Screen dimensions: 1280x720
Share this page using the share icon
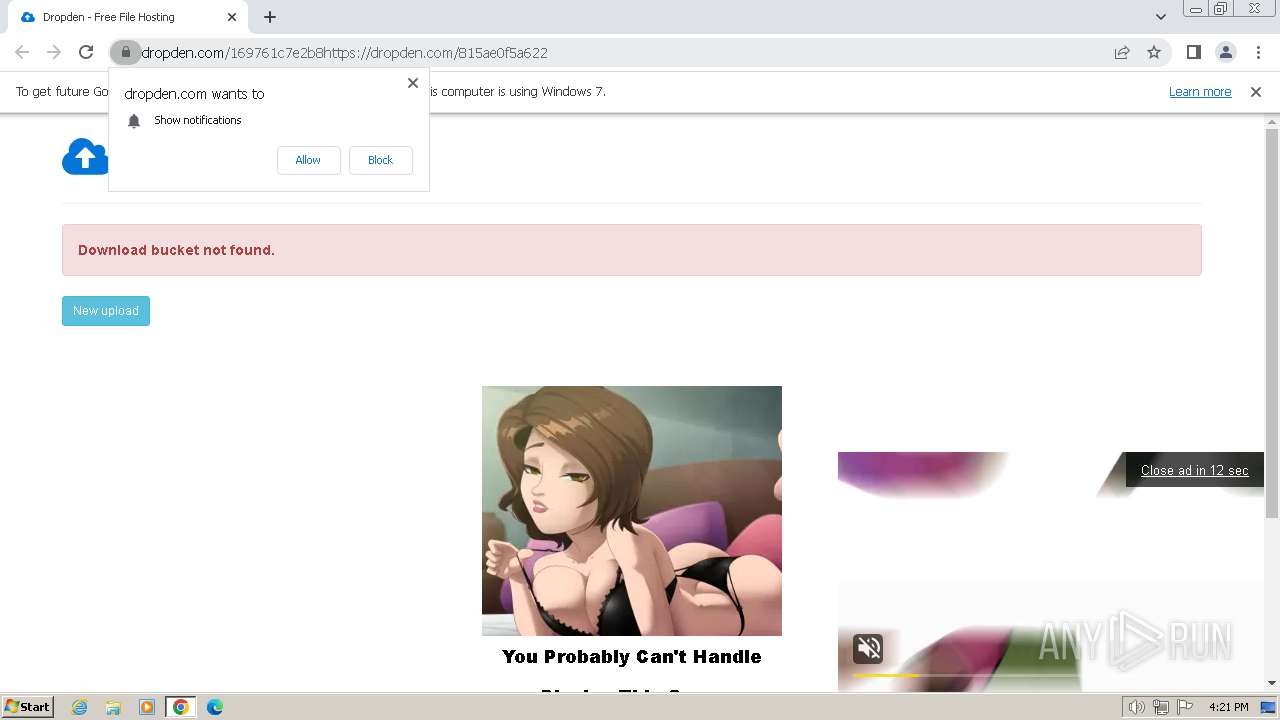(1122, 52)
